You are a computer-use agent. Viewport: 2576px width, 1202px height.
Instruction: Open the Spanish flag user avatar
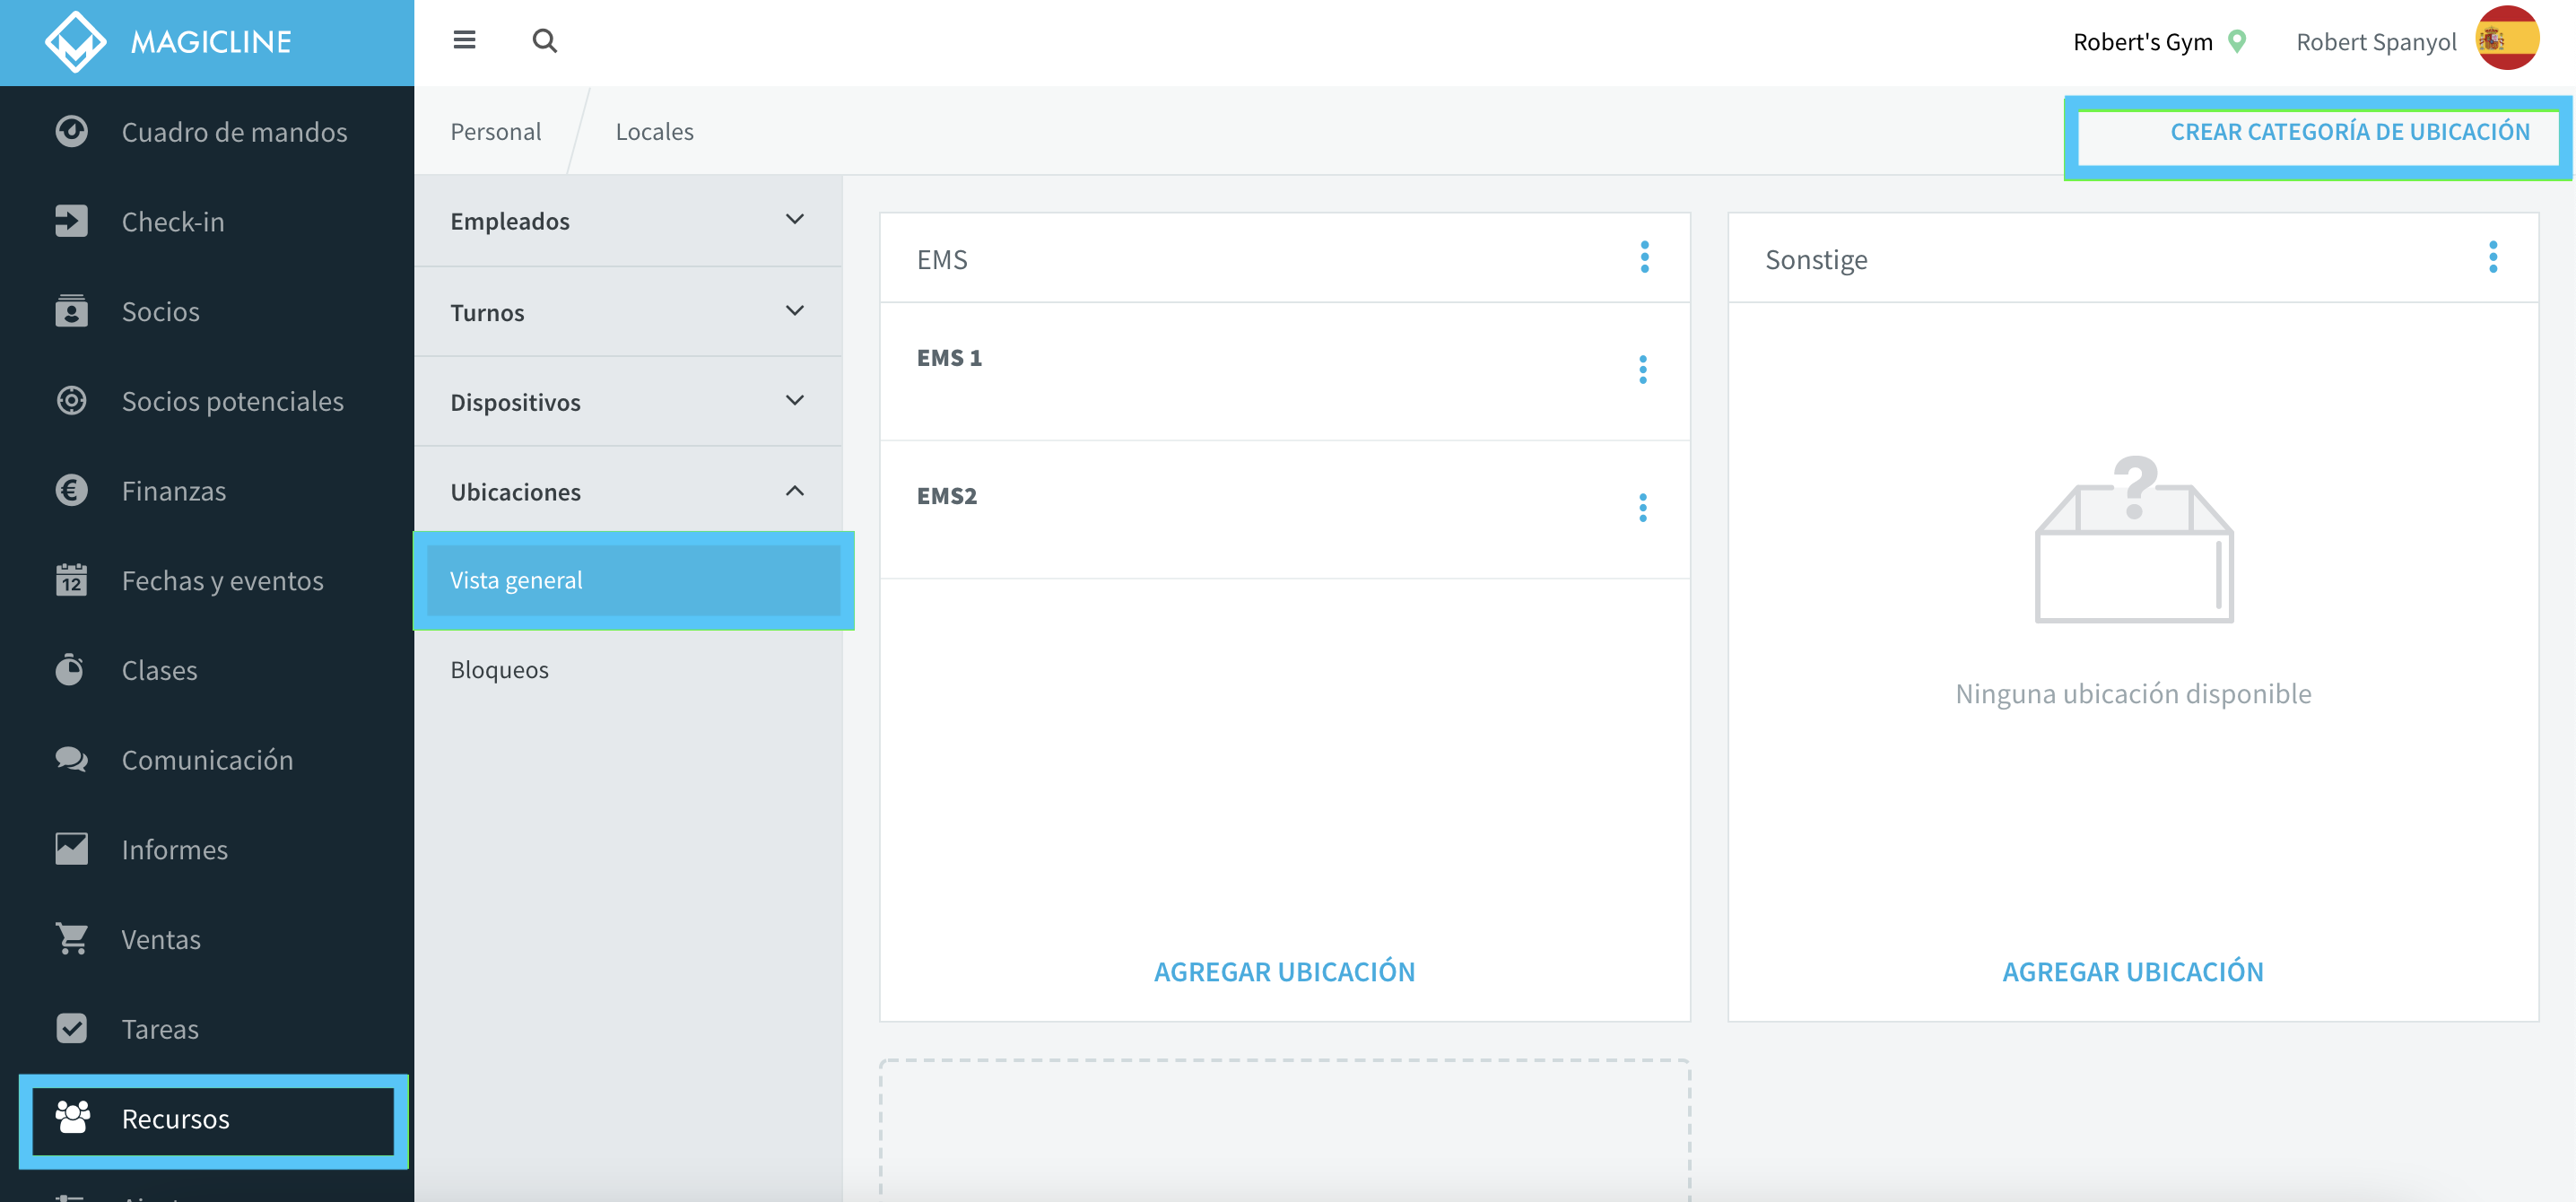point(2506,39)
